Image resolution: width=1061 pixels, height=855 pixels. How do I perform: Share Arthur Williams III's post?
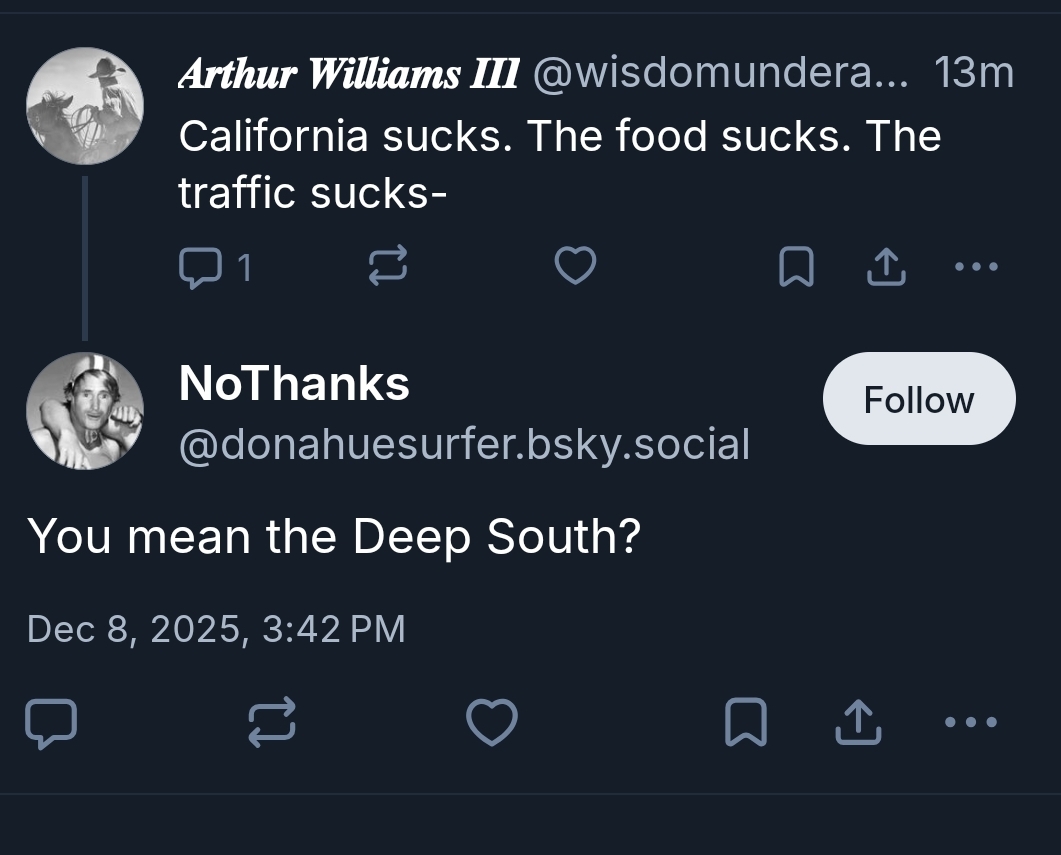coord(884,267)
